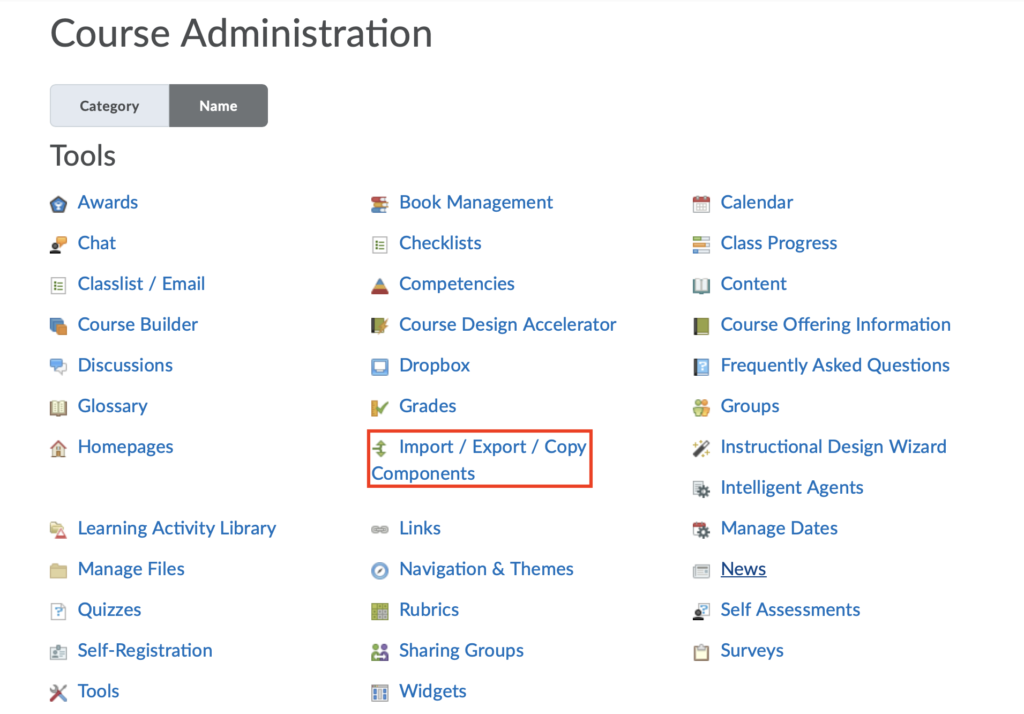Click the Class Progress bars icon
1024x714 pixels.
click(701, 245)
